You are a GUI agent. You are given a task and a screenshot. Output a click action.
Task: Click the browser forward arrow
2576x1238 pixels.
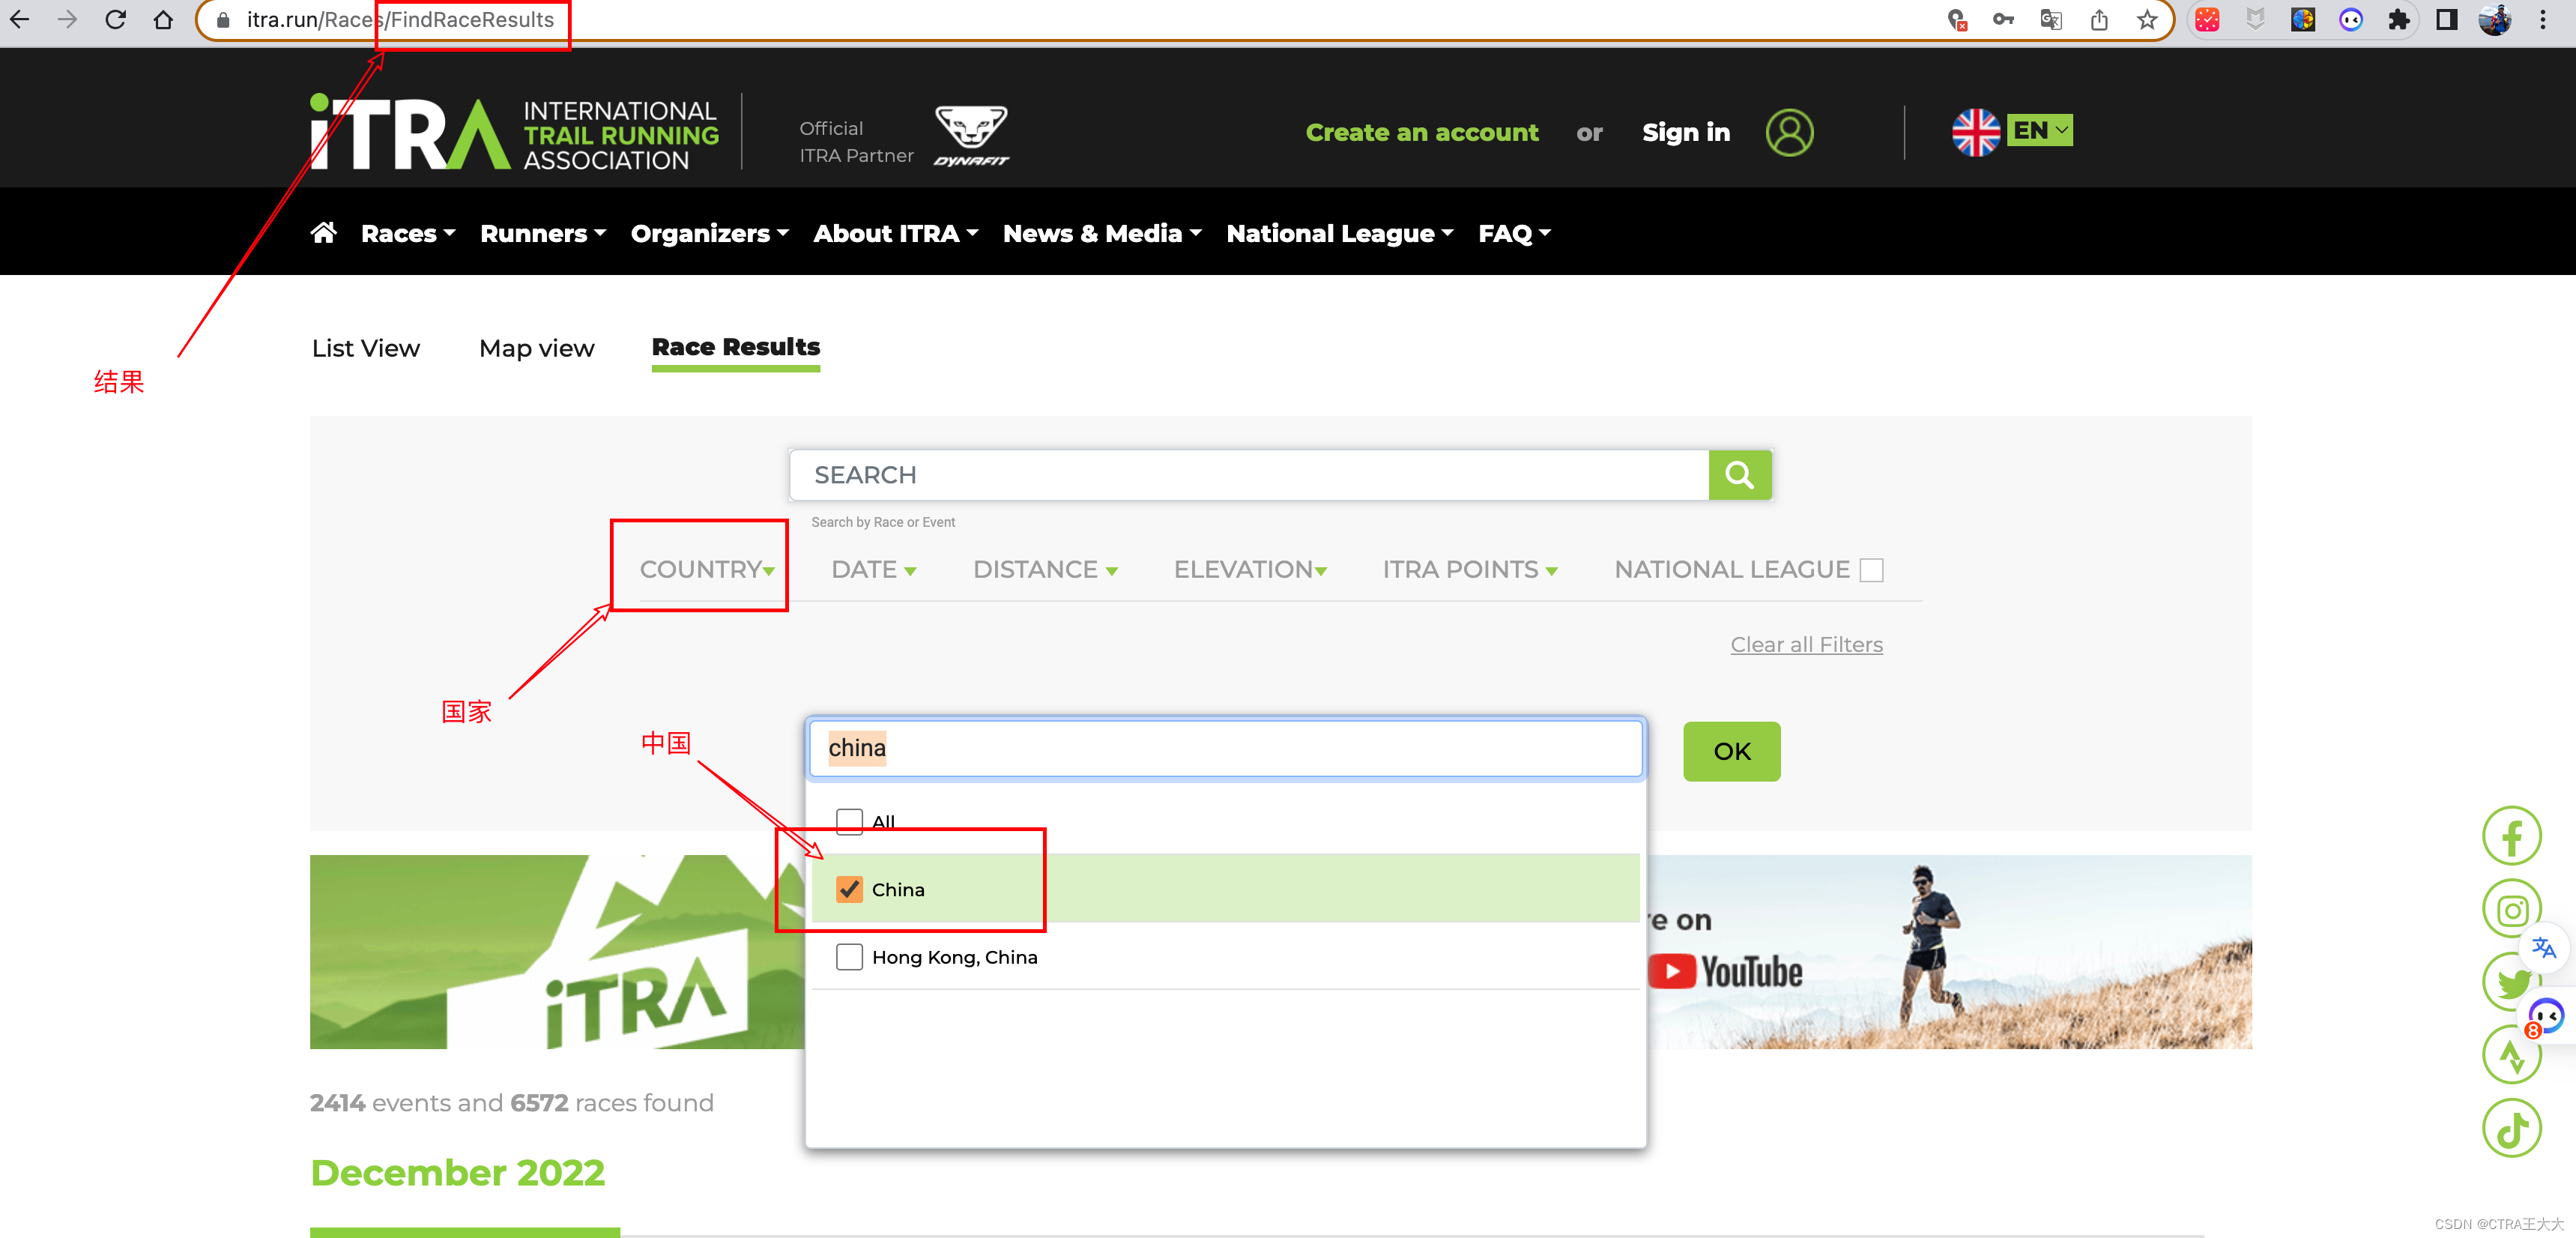pos(67,19)
